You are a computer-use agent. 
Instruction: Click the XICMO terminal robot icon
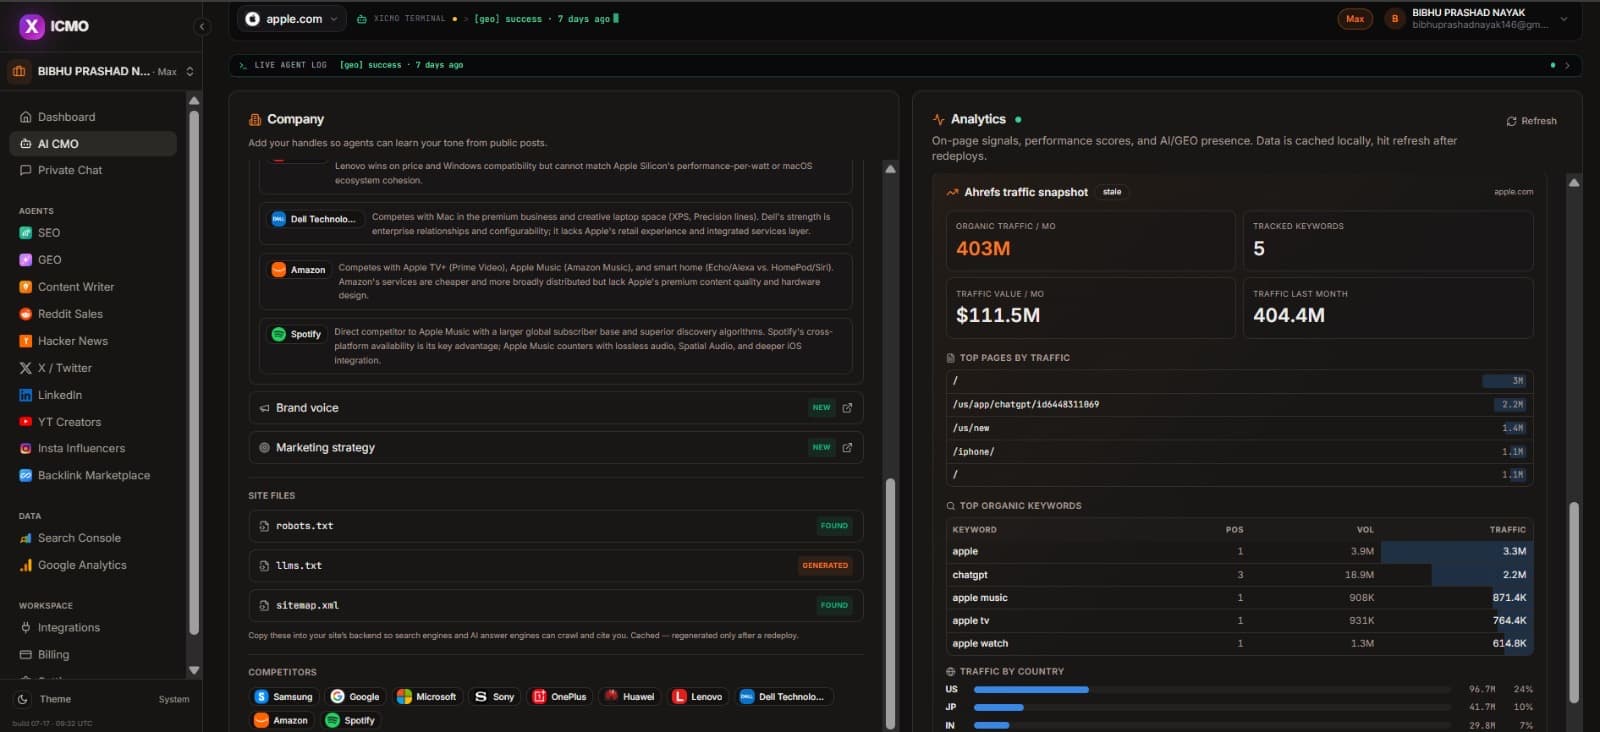[x=362, y=19]
